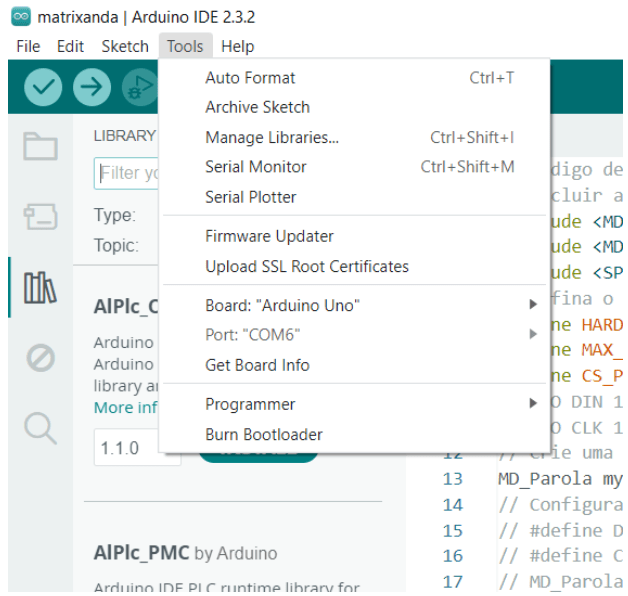The height and width of the screenshot is (596, 628).
Task: Launch Serial Plotter from menu
Action: coord(354,197)
